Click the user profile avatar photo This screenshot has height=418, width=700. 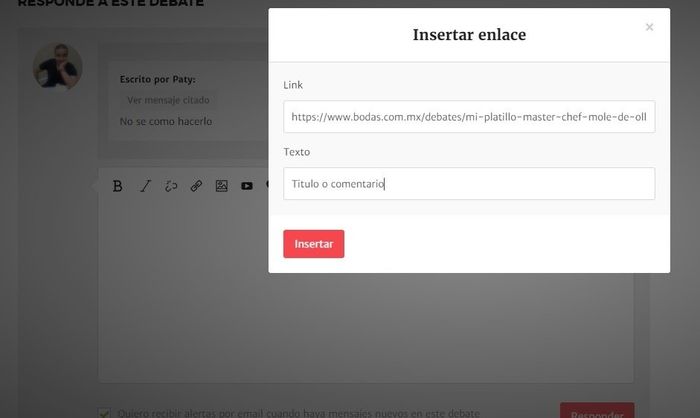(x=57, y=66)
